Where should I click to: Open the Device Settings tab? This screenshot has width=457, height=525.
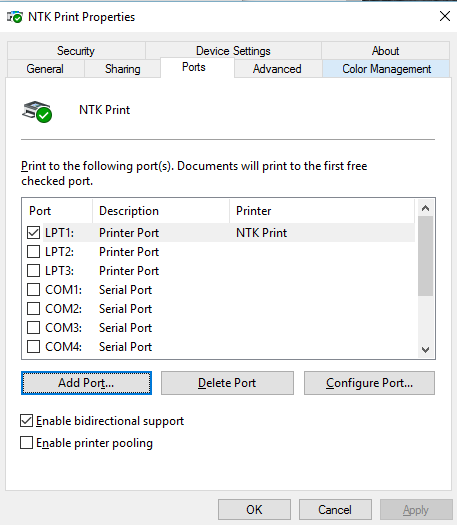pyautogui.click(x=233, y=51)
